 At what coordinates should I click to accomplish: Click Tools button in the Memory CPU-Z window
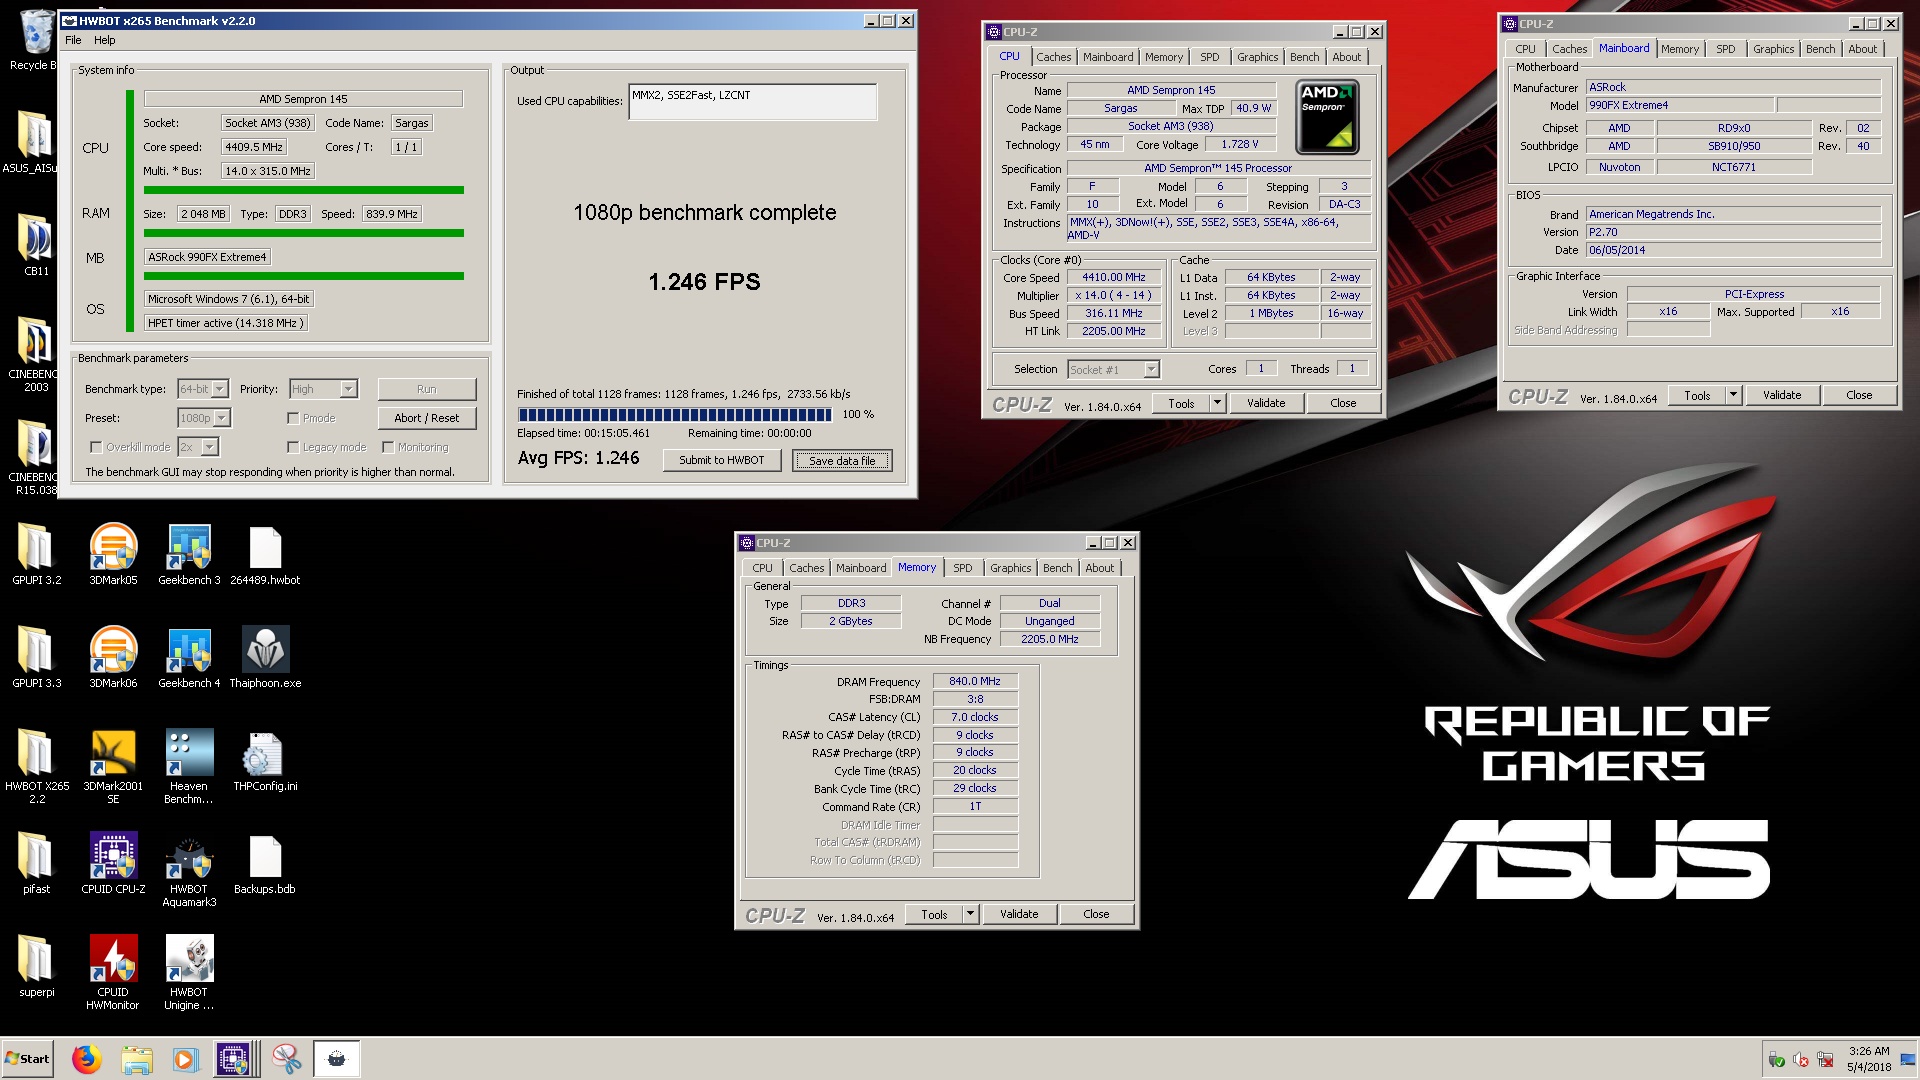[x=934, y=914]
